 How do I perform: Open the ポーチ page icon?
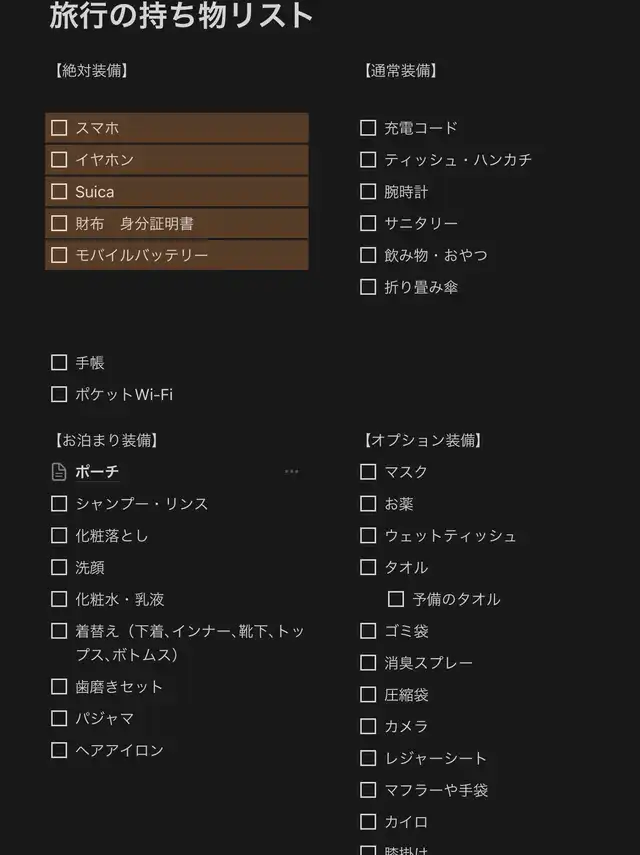(x=59, y=472)
